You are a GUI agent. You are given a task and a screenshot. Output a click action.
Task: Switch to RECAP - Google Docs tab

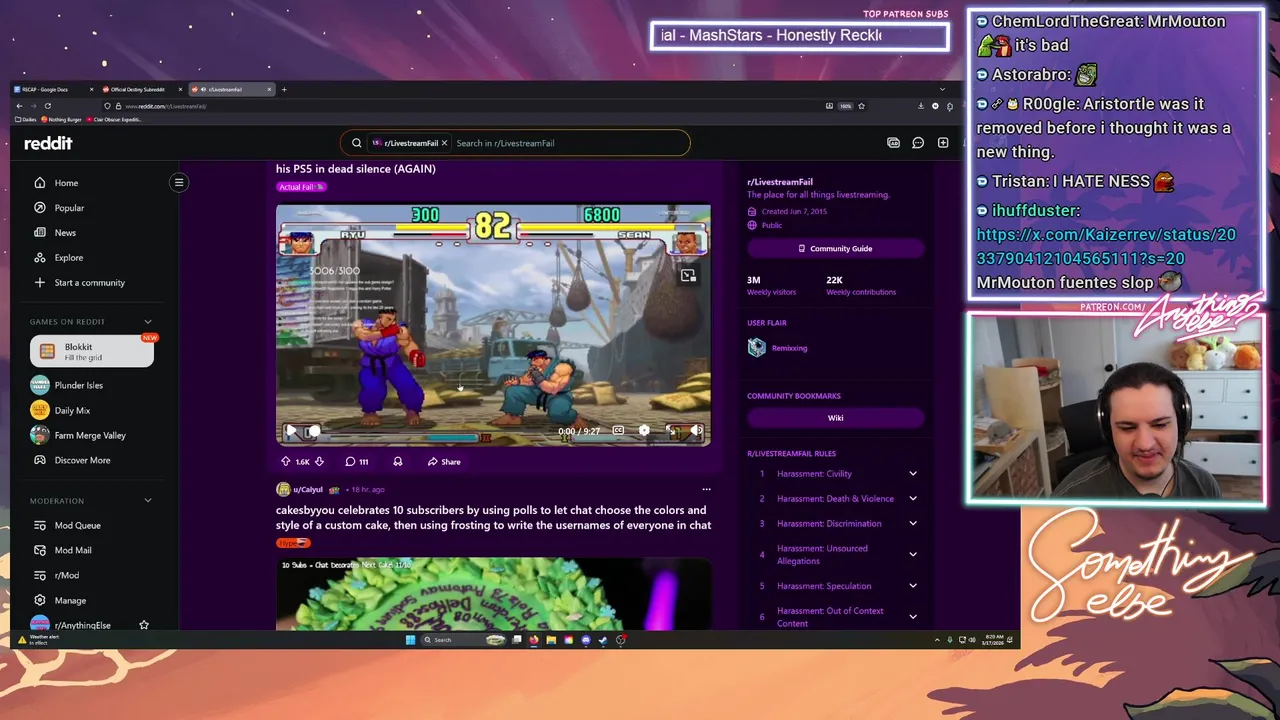point(54,89)
